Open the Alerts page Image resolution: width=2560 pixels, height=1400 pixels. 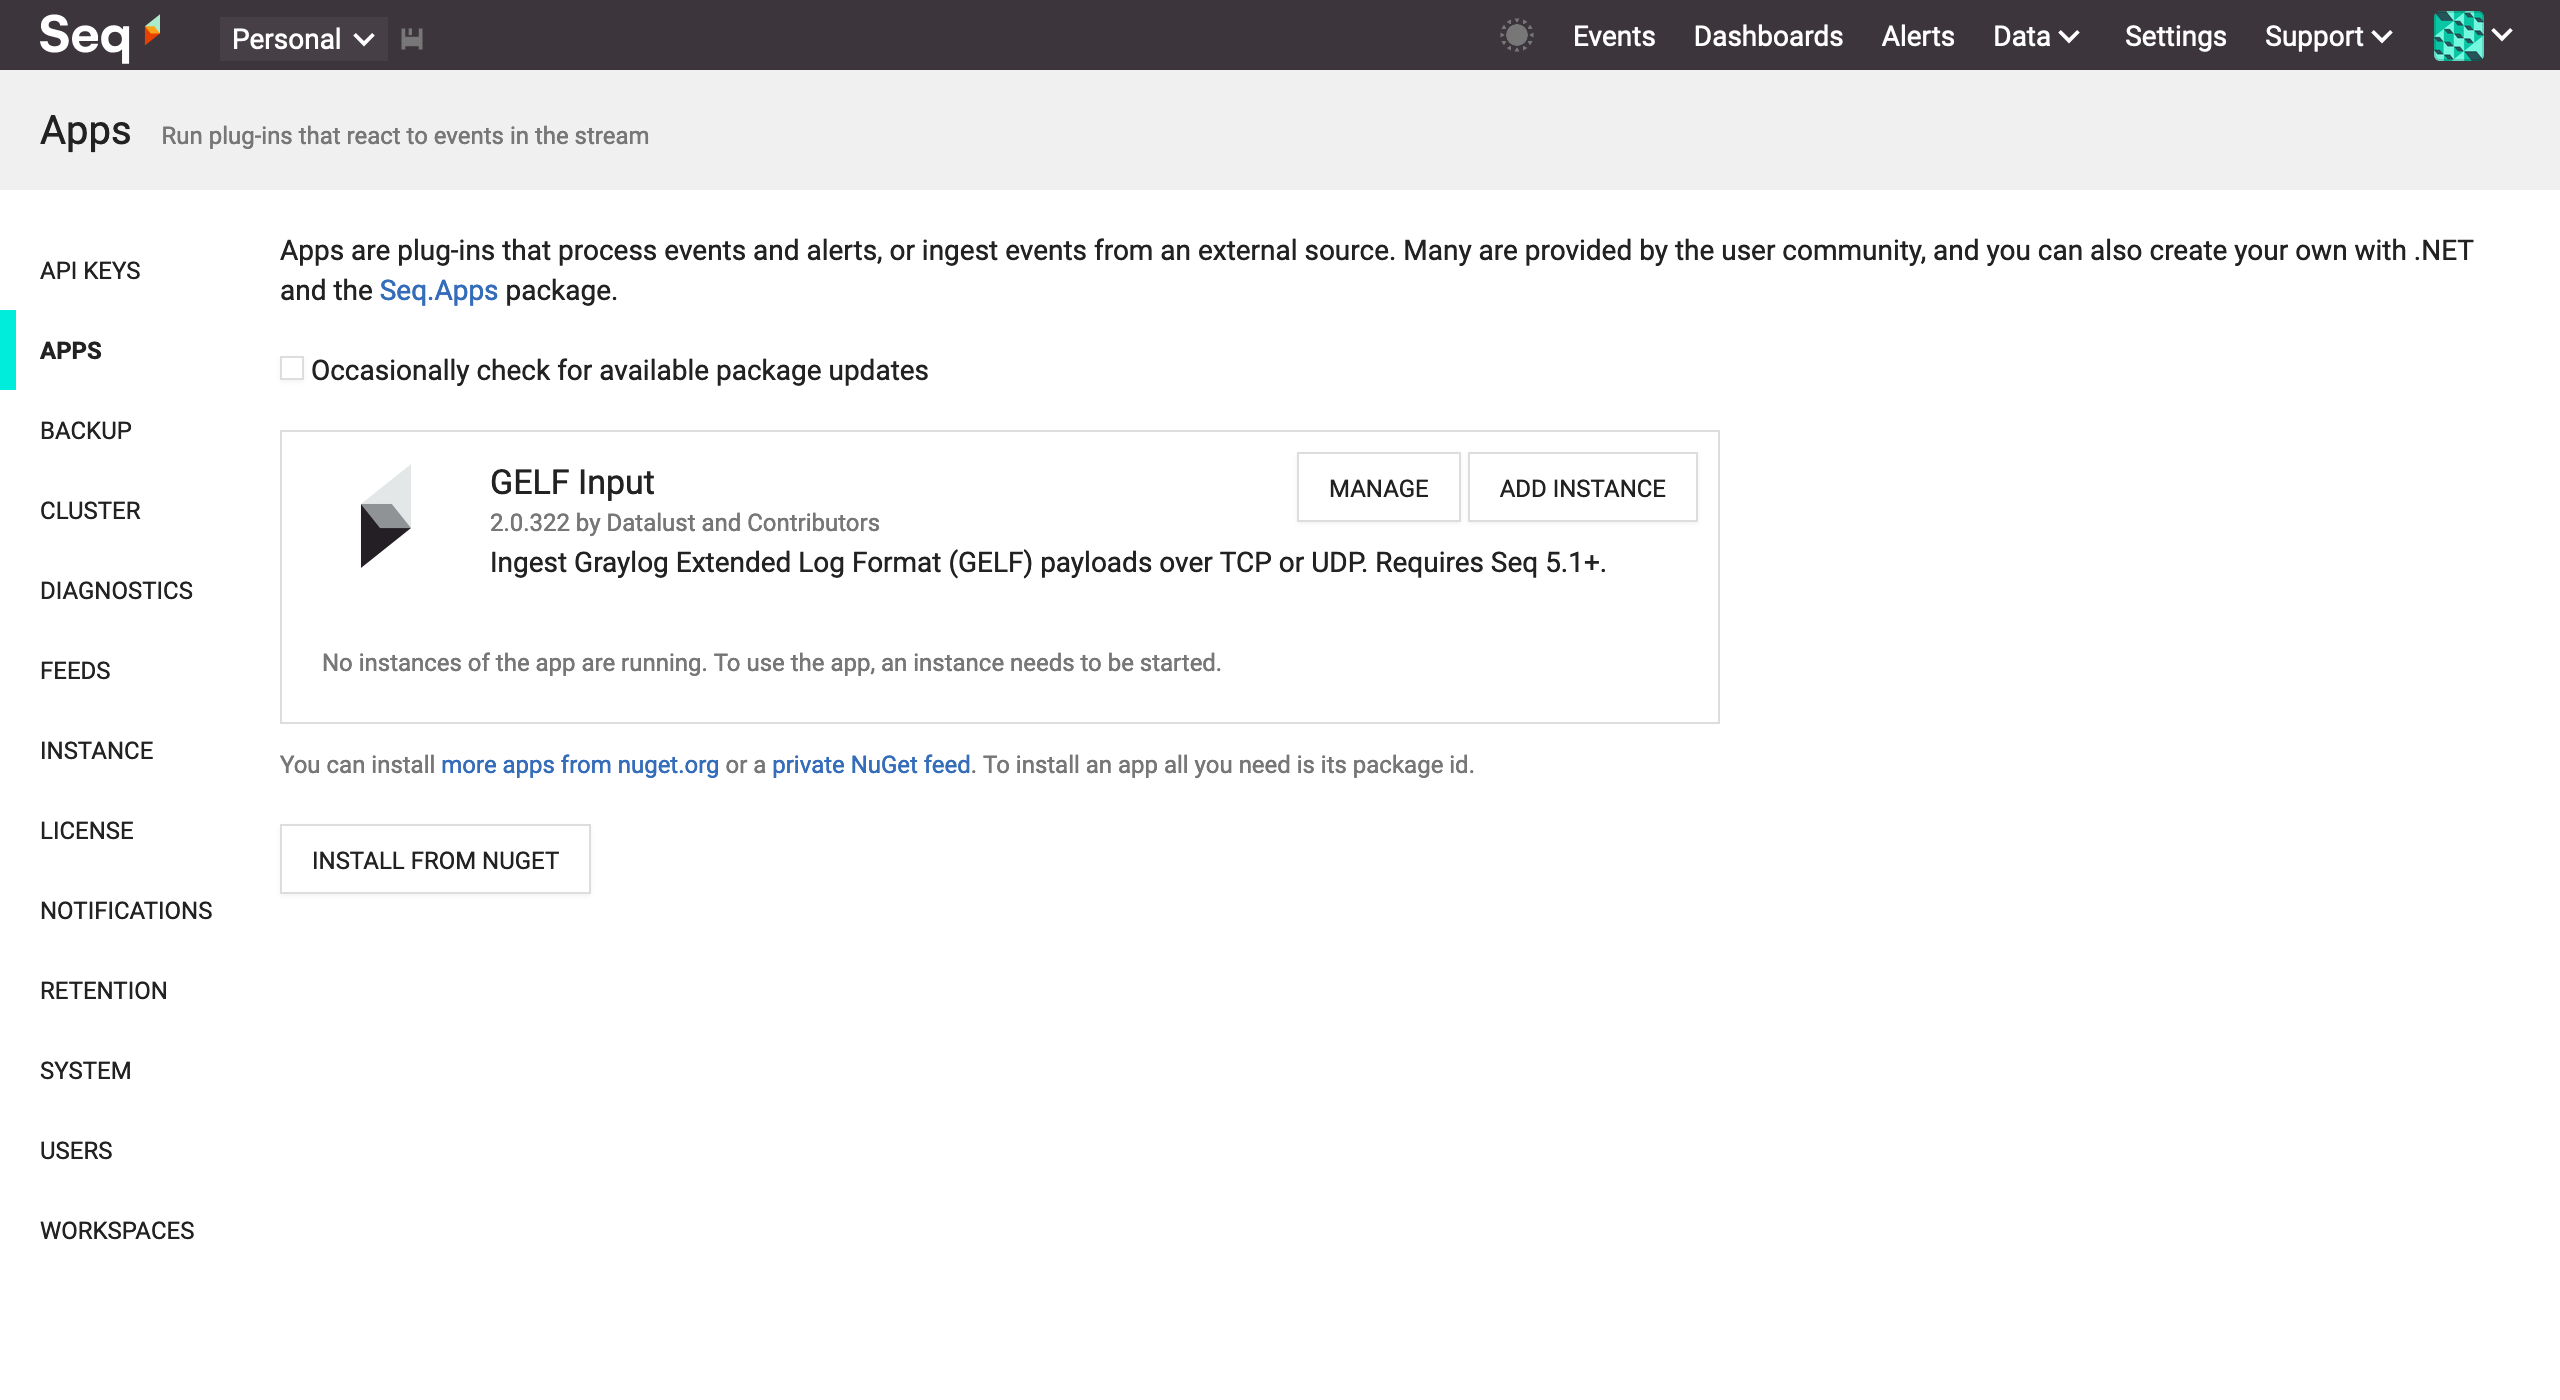(x=1917, y=36)
